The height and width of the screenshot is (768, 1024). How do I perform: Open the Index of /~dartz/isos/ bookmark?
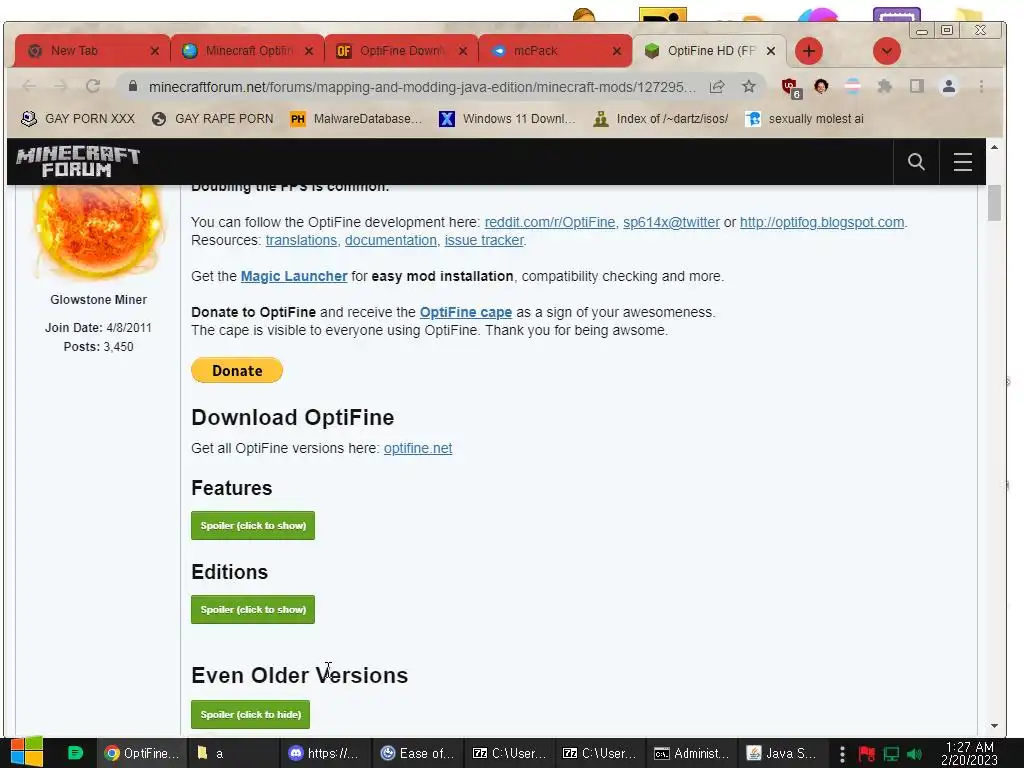click(661, 119)
